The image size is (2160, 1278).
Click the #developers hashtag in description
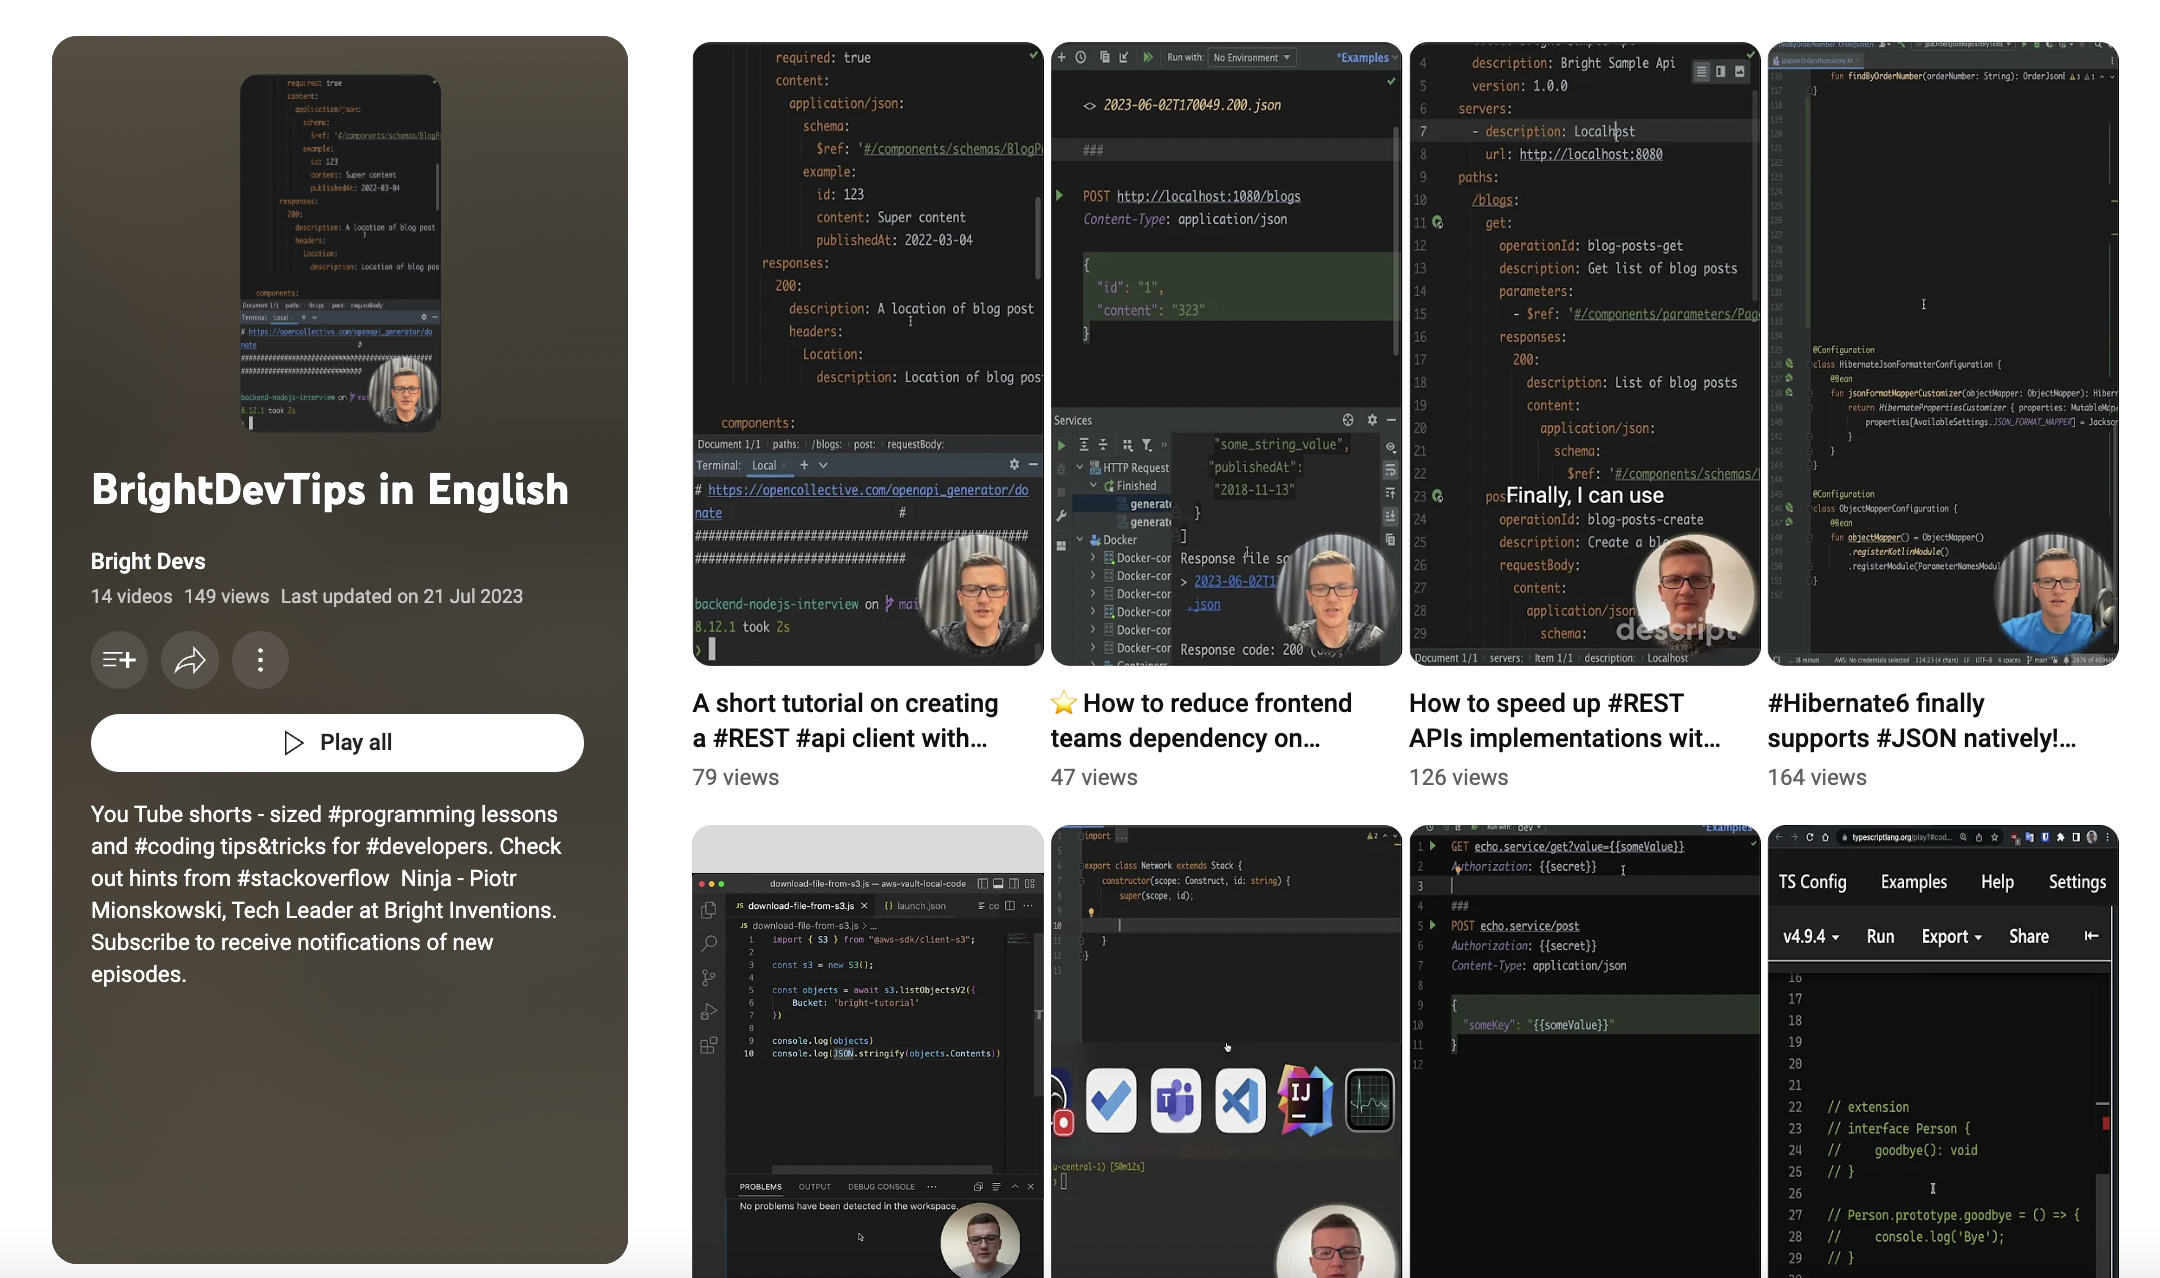[429, 846]
